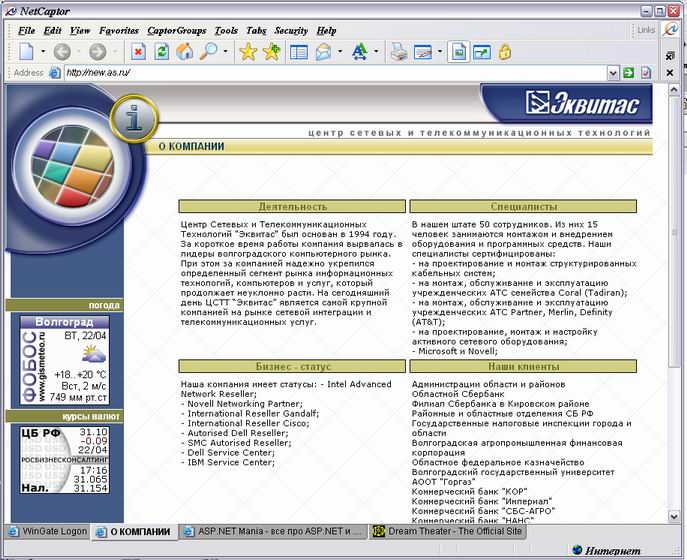The width and height of the screenshot is (687, 560).
Task: Open Mail with the envelope icon
Action: (x=324, y=52)
